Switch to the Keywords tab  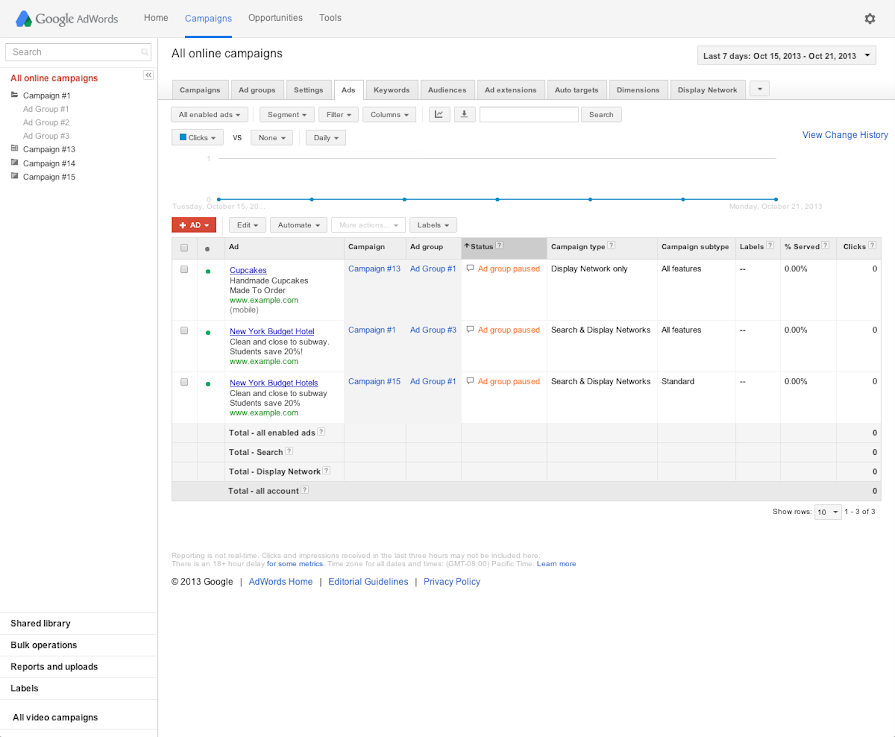[391, 90]
